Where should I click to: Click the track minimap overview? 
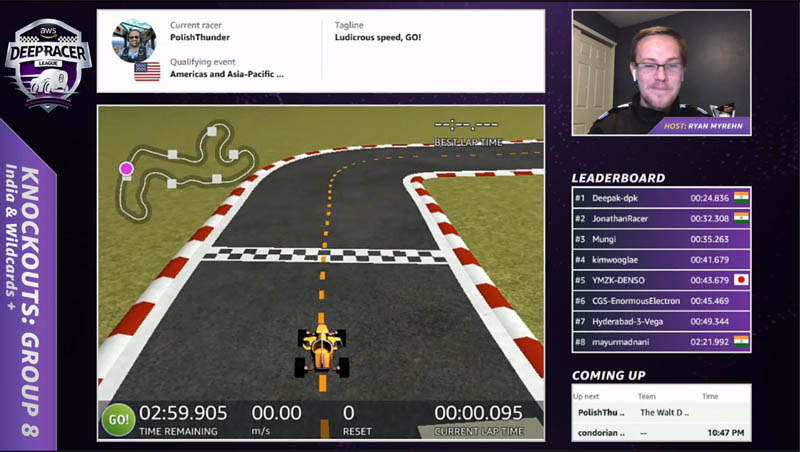click(186, 171)
